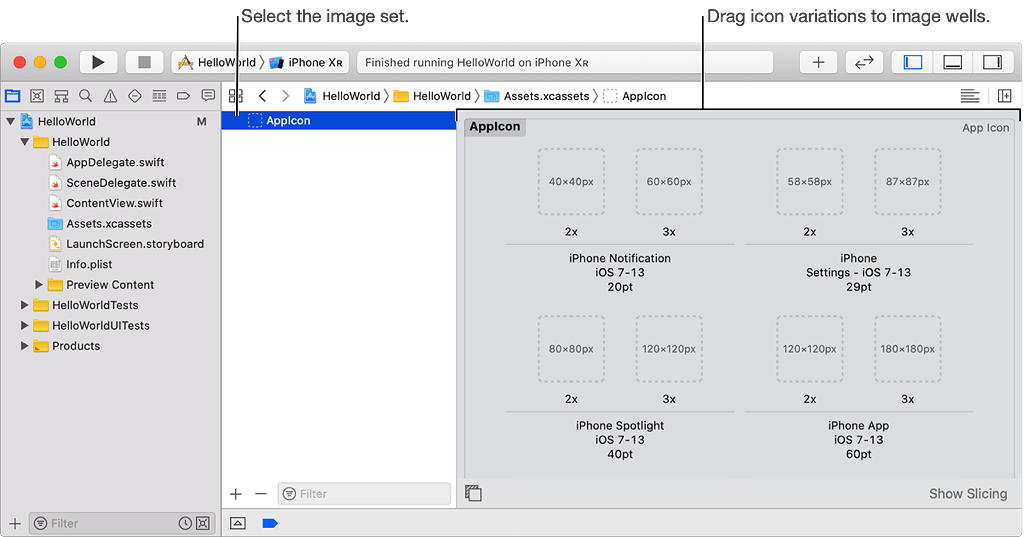The height and width of the screenshot is (537, 1024).
Task: Run the HelloWorld scheme with Play button
Action: [x=98, y=62]
